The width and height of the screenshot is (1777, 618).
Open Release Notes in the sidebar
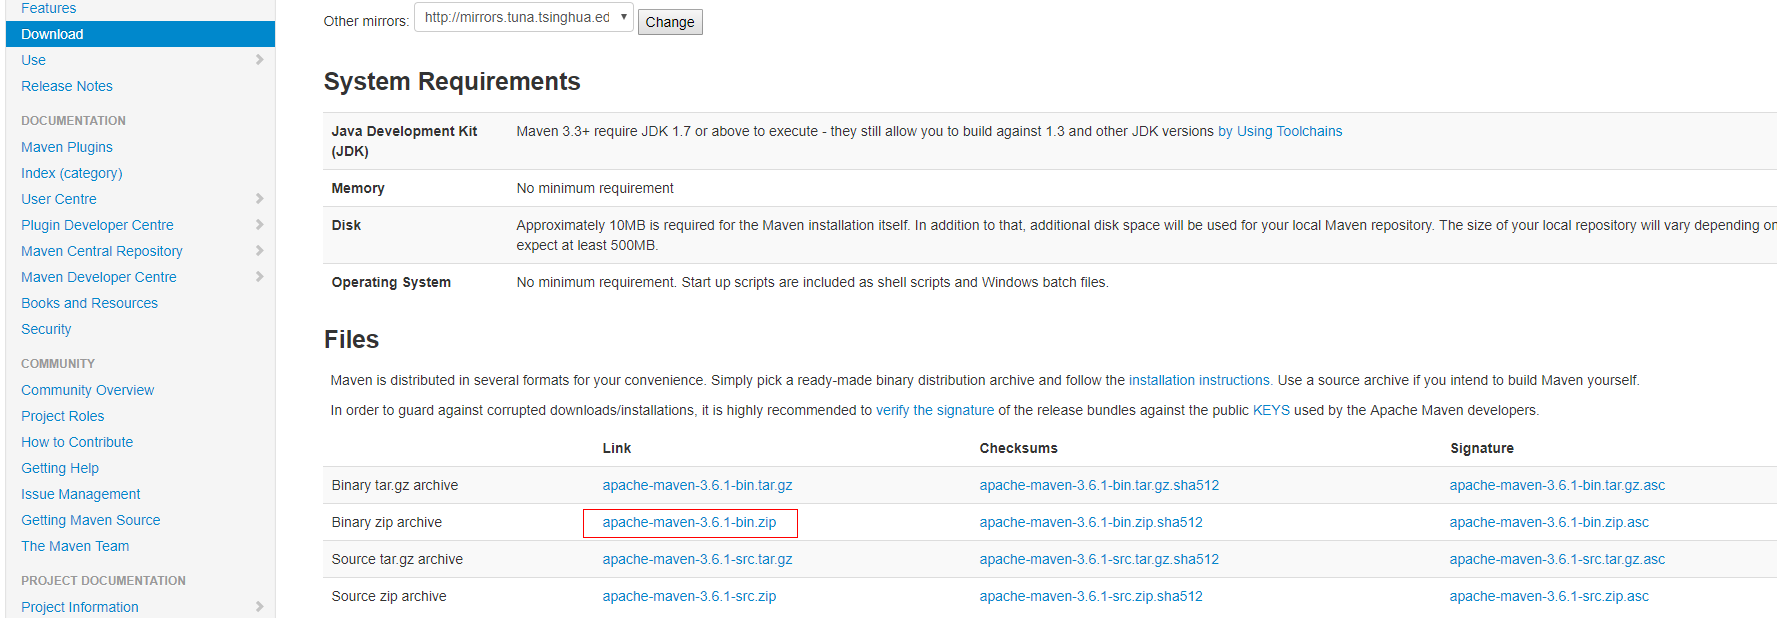click(67, 86)
